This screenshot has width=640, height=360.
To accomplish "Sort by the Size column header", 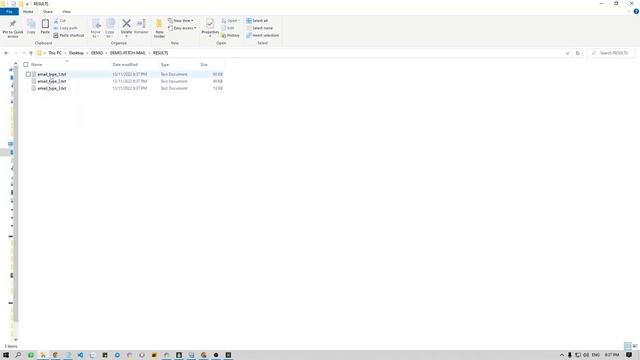I will tap(204, 64).
